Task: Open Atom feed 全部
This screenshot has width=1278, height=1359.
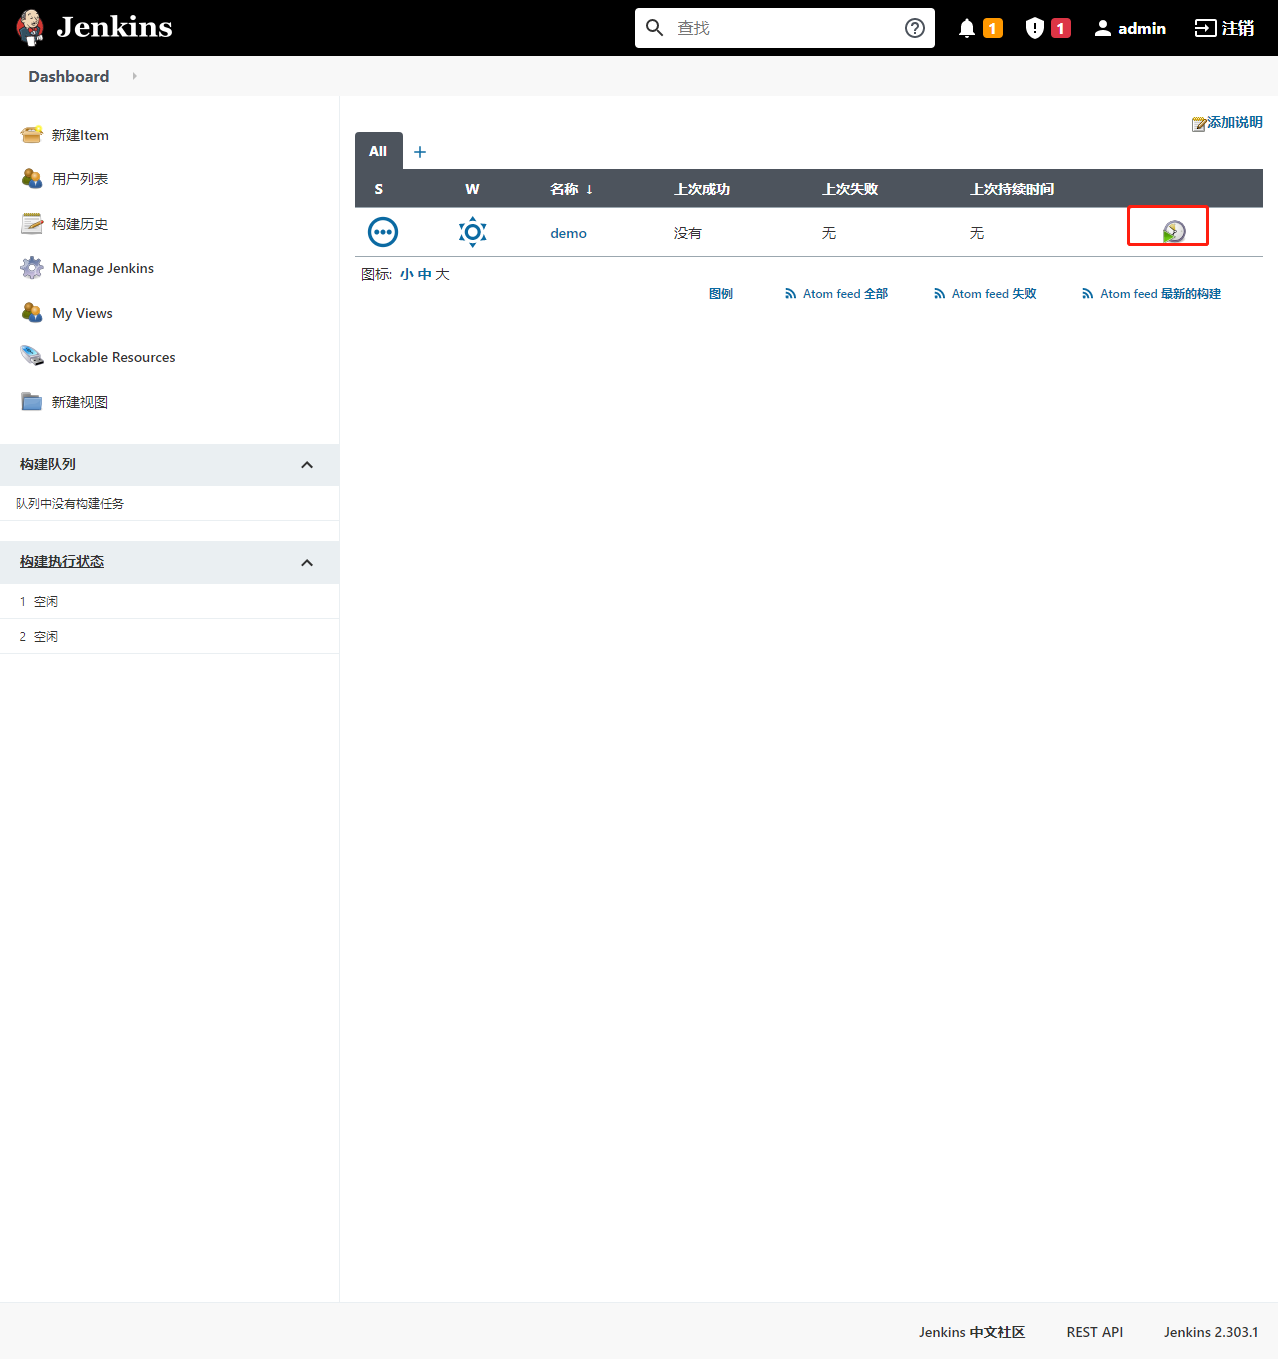Action: [x=836, y=293]
